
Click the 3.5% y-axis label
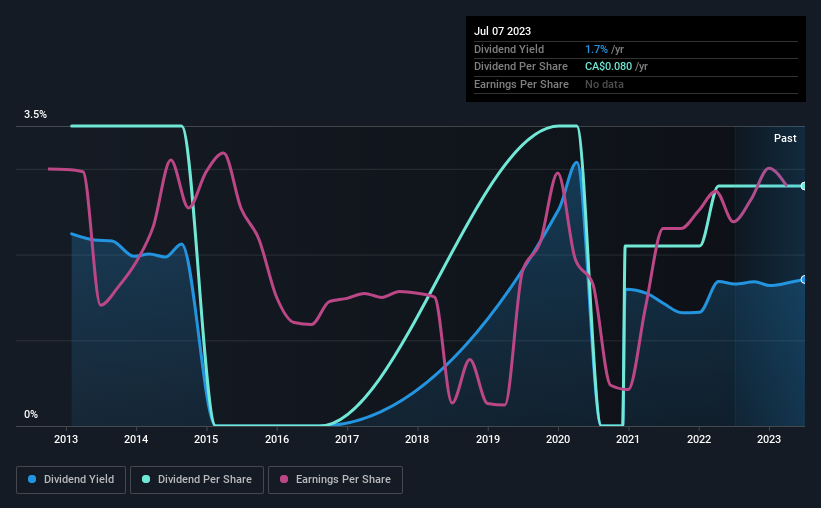pos(35,114)
